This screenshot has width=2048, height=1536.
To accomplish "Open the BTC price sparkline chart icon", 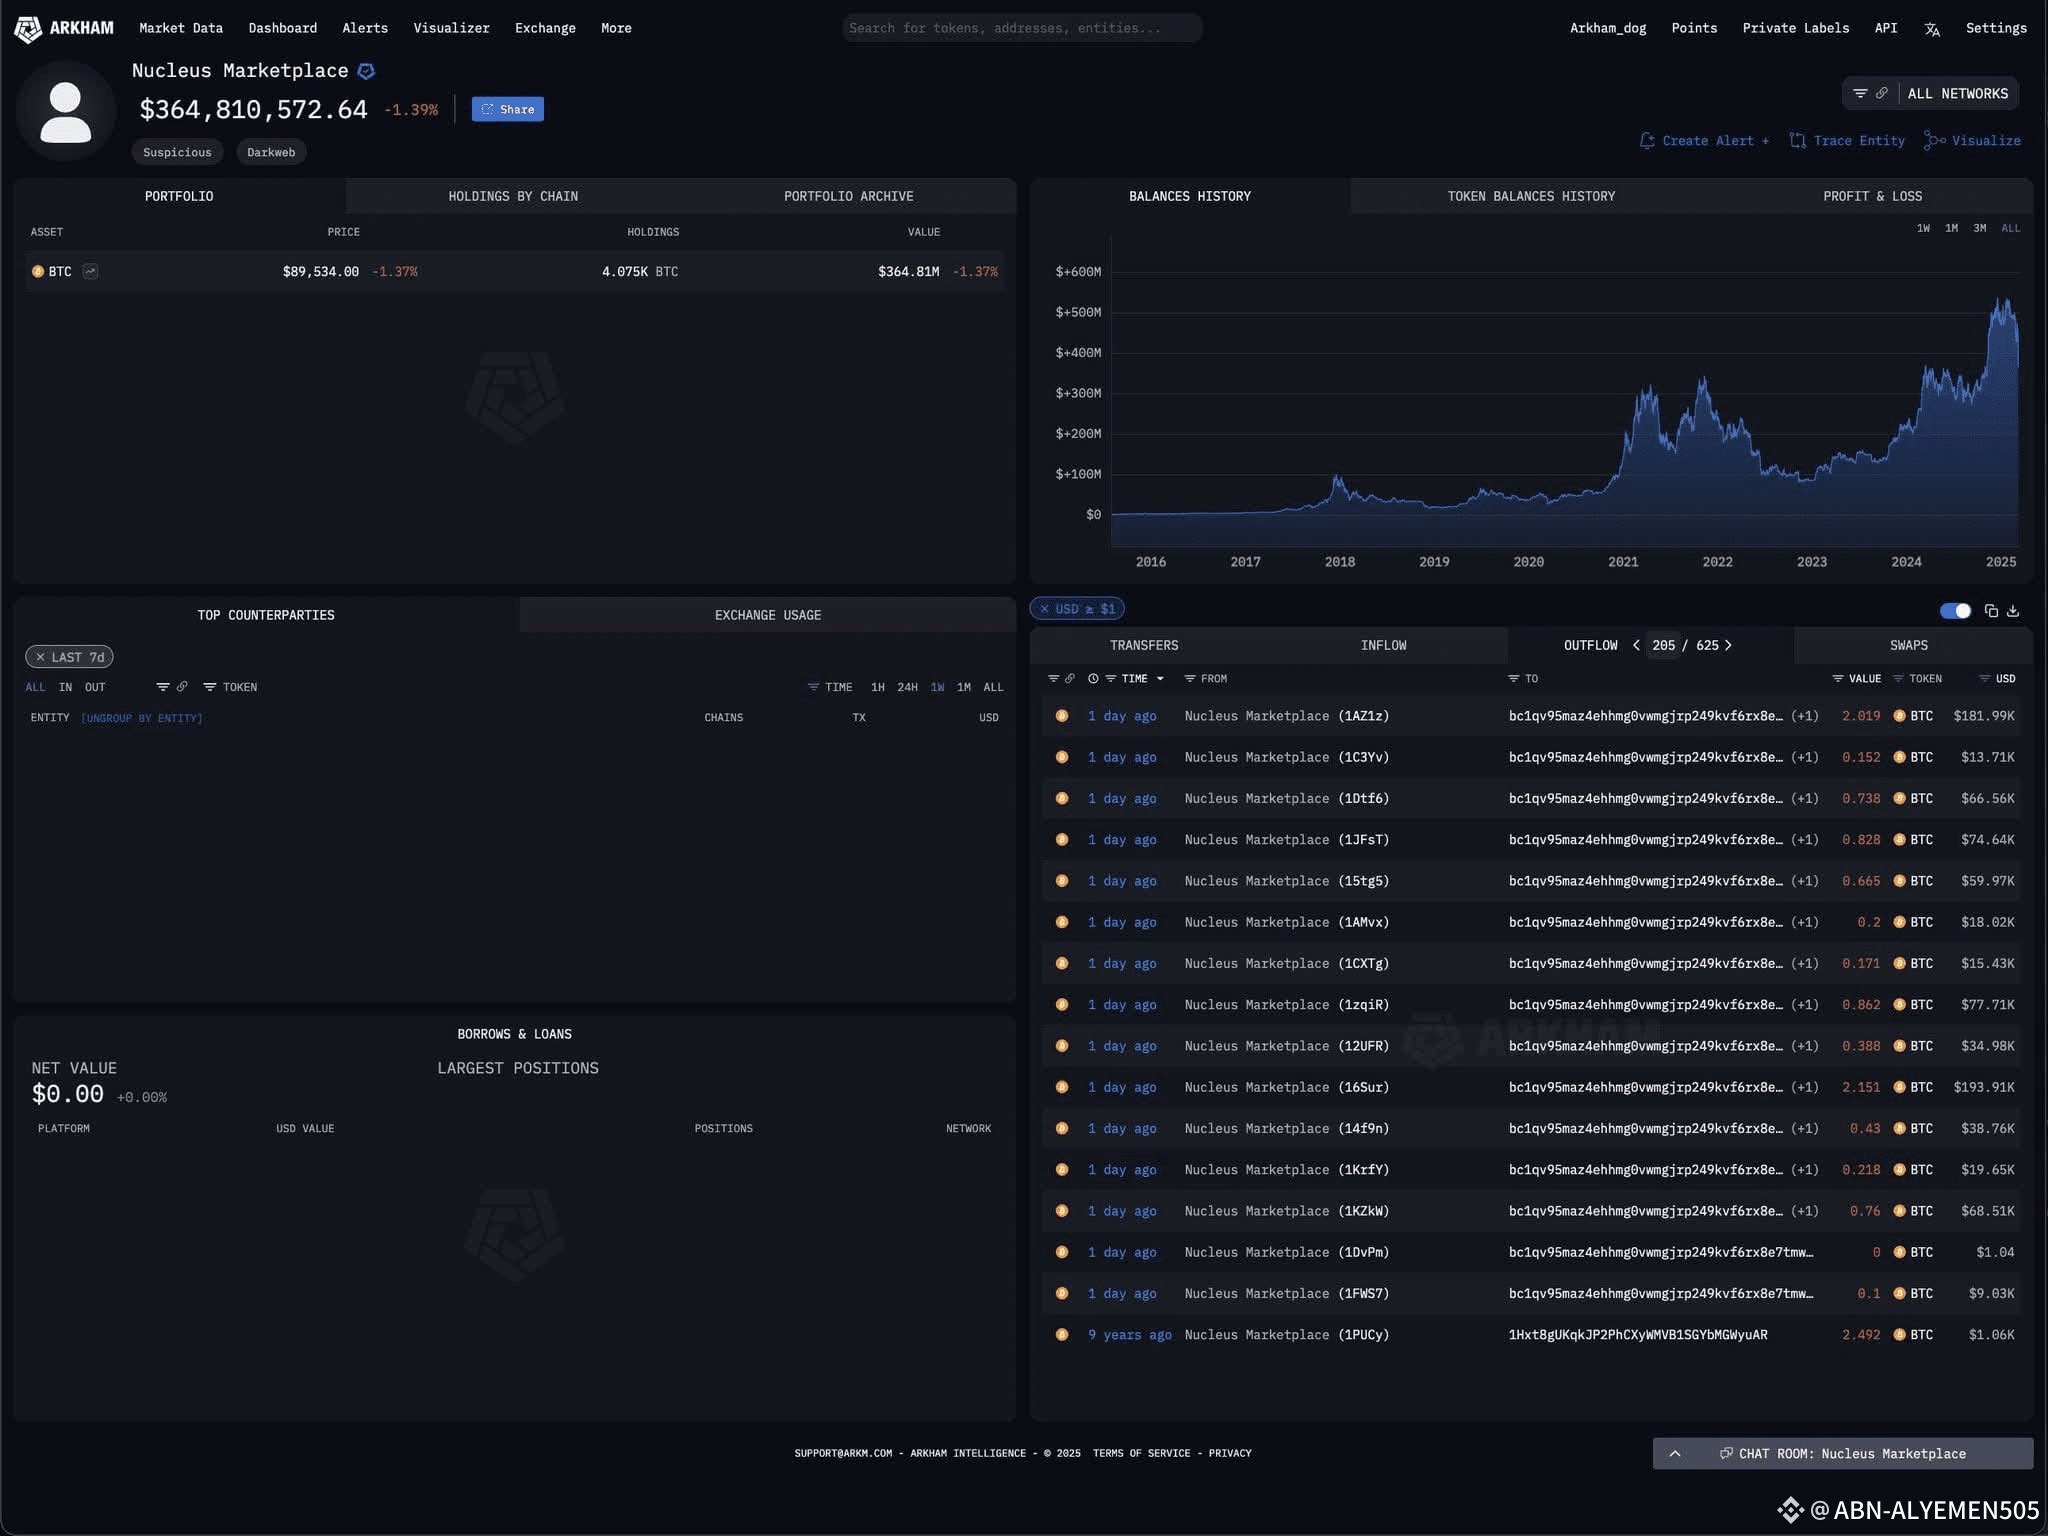I will tap(90, 271).
